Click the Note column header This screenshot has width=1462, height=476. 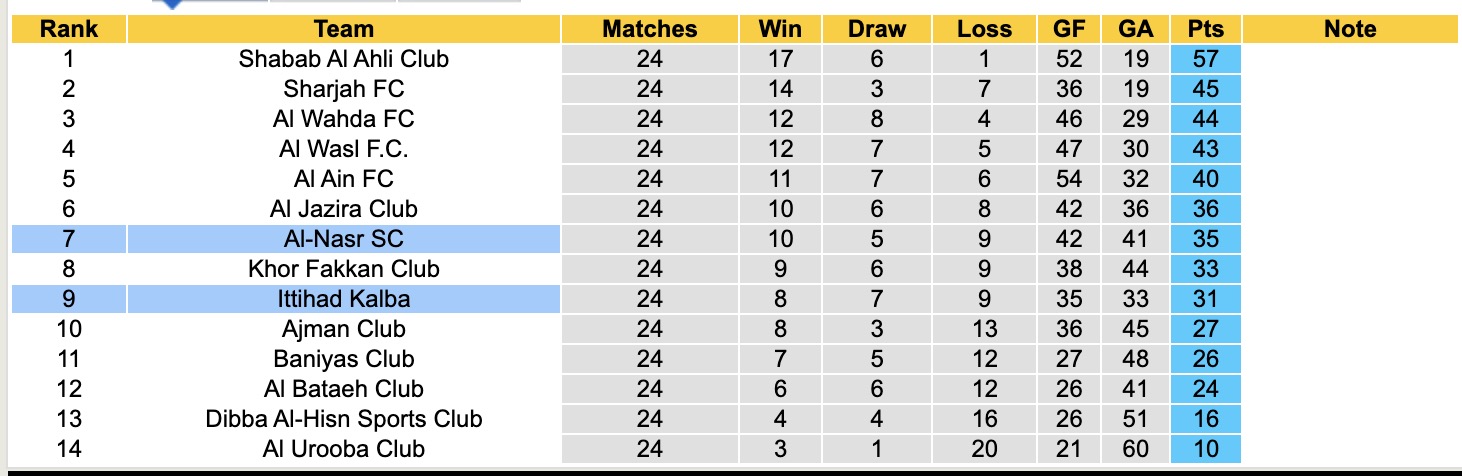(1349, 29)
